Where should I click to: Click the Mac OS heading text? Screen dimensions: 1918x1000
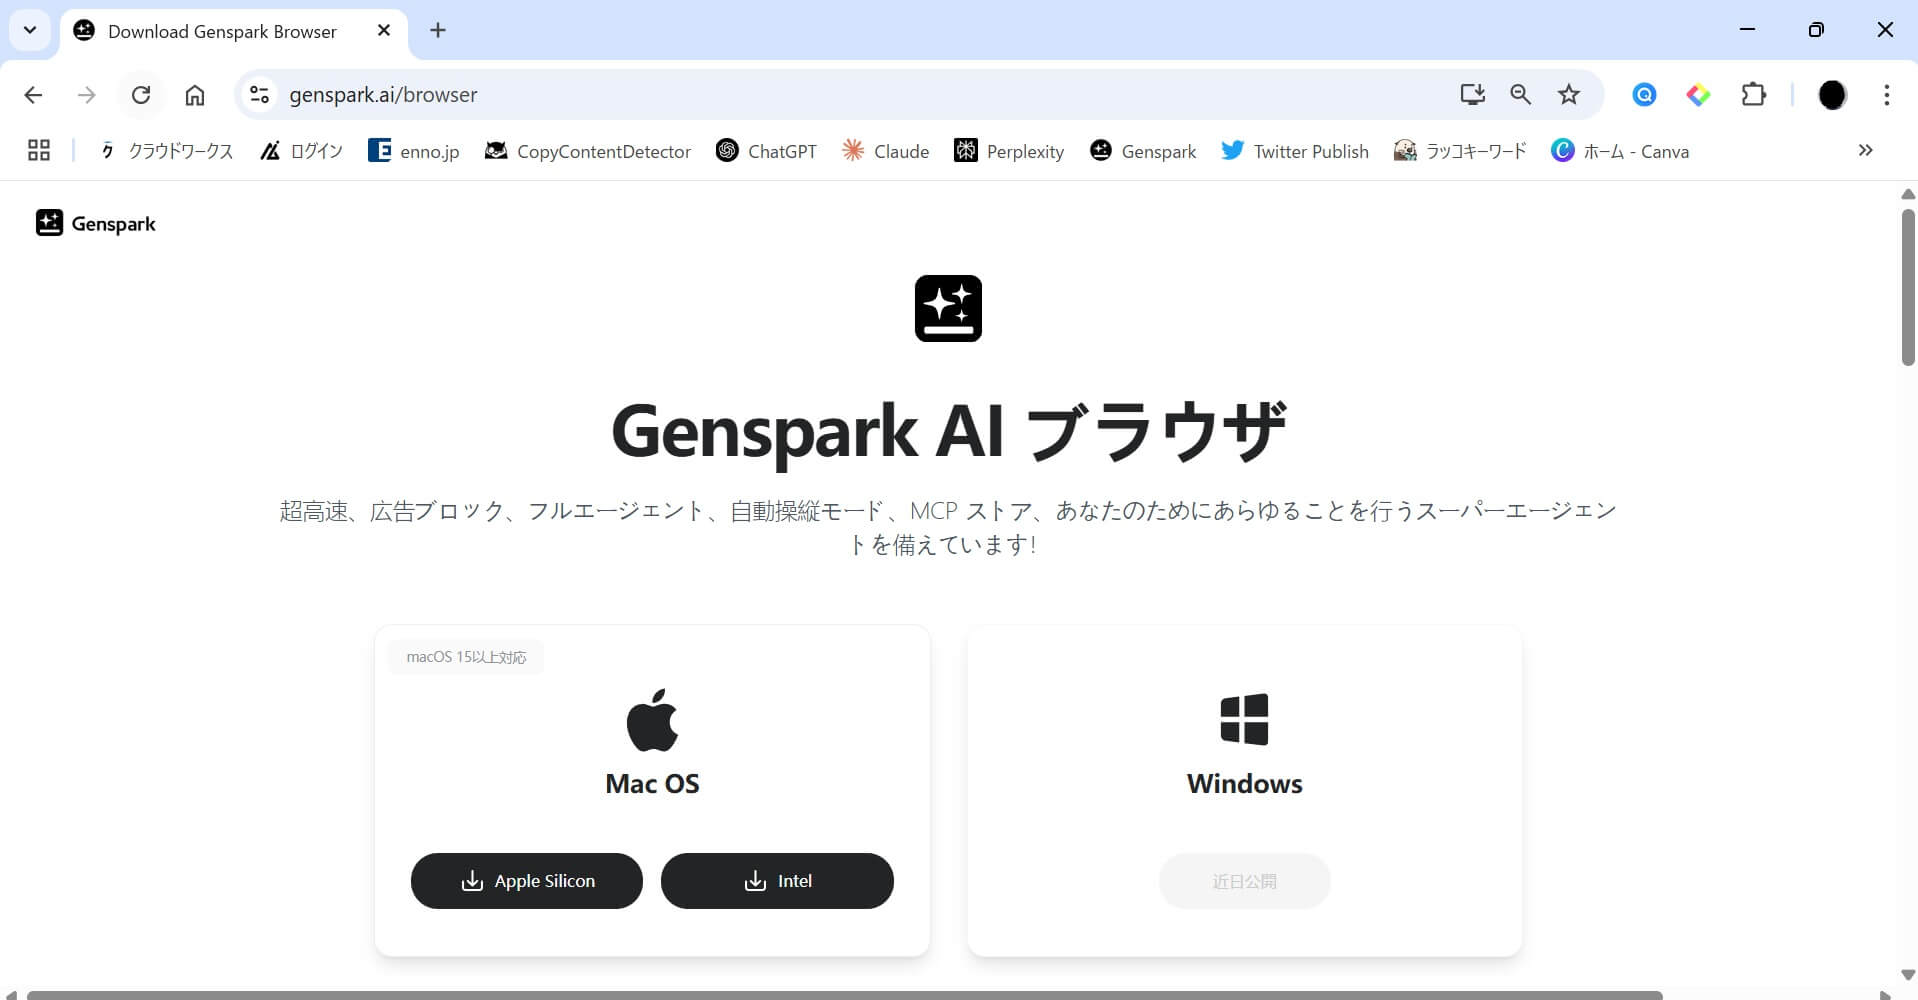click(x=652, y=784)
